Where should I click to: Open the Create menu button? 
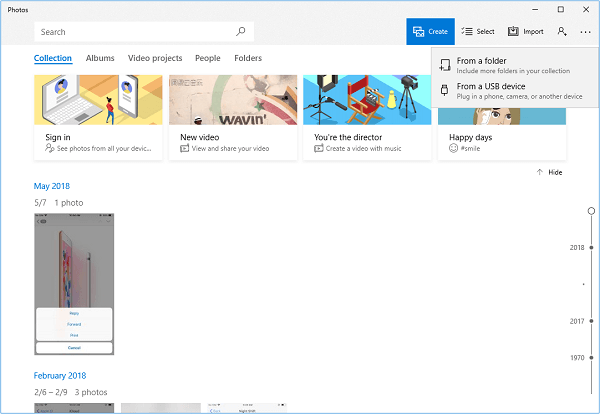coord(430,32)
